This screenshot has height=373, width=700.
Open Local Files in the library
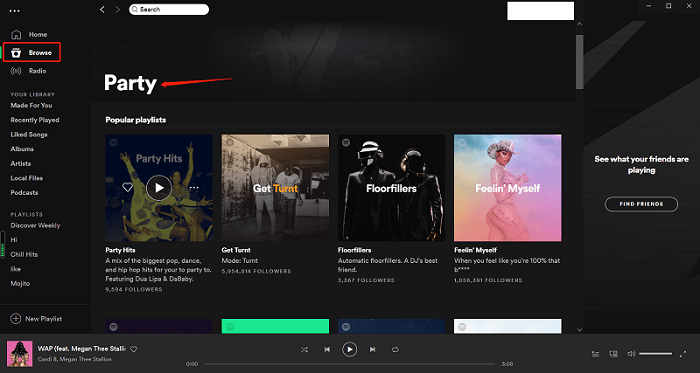pyautogui.click(x=27, y=178)
